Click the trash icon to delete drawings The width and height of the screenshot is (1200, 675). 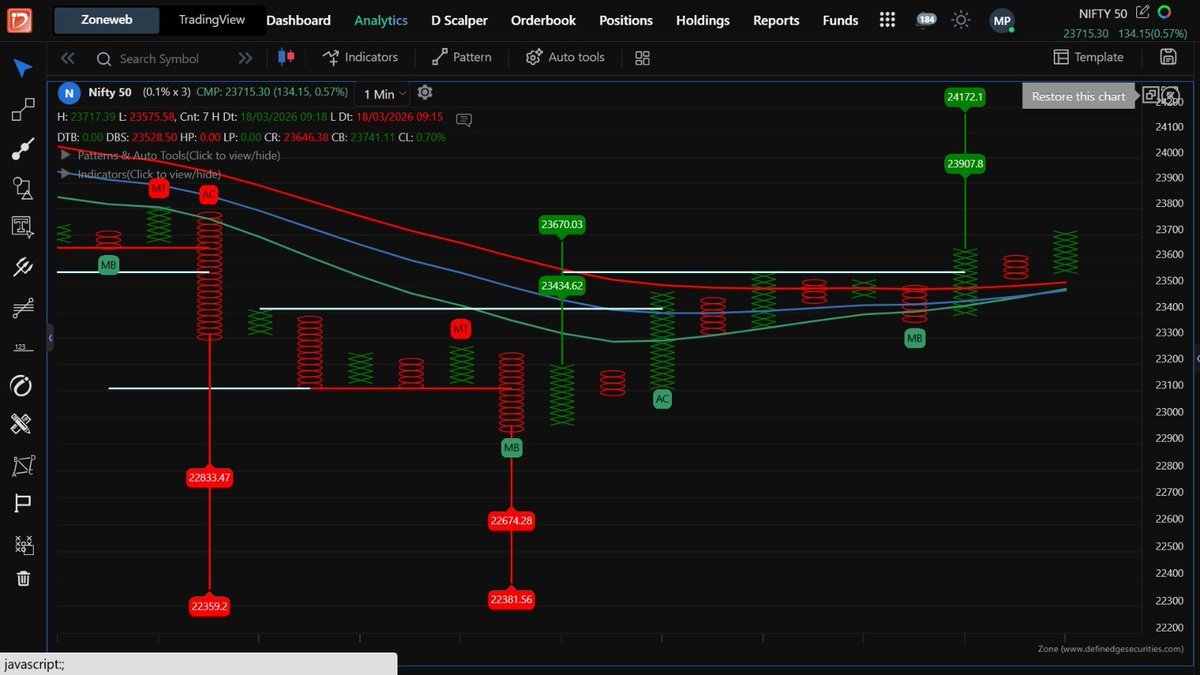(x=22, y=578)
